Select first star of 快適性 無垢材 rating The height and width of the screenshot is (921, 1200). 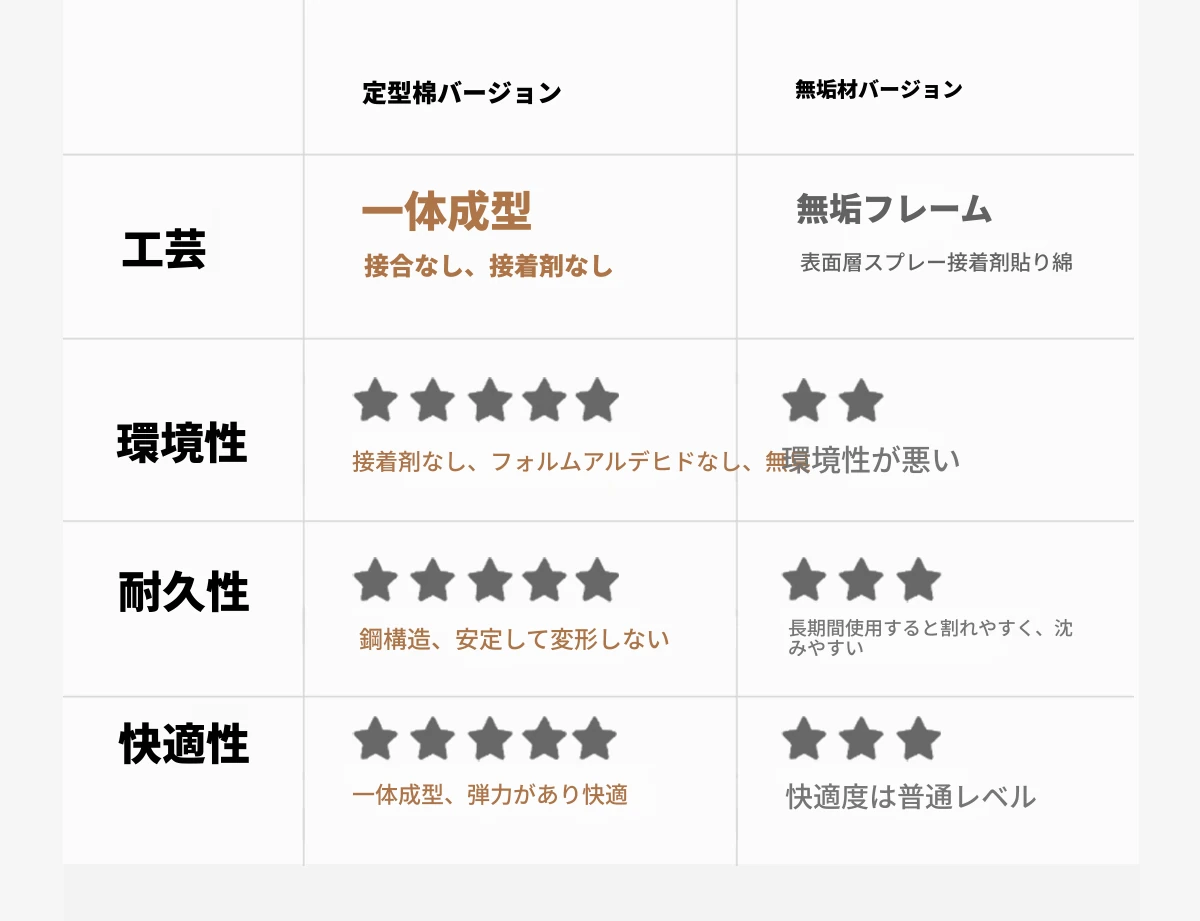pos(804,739)
